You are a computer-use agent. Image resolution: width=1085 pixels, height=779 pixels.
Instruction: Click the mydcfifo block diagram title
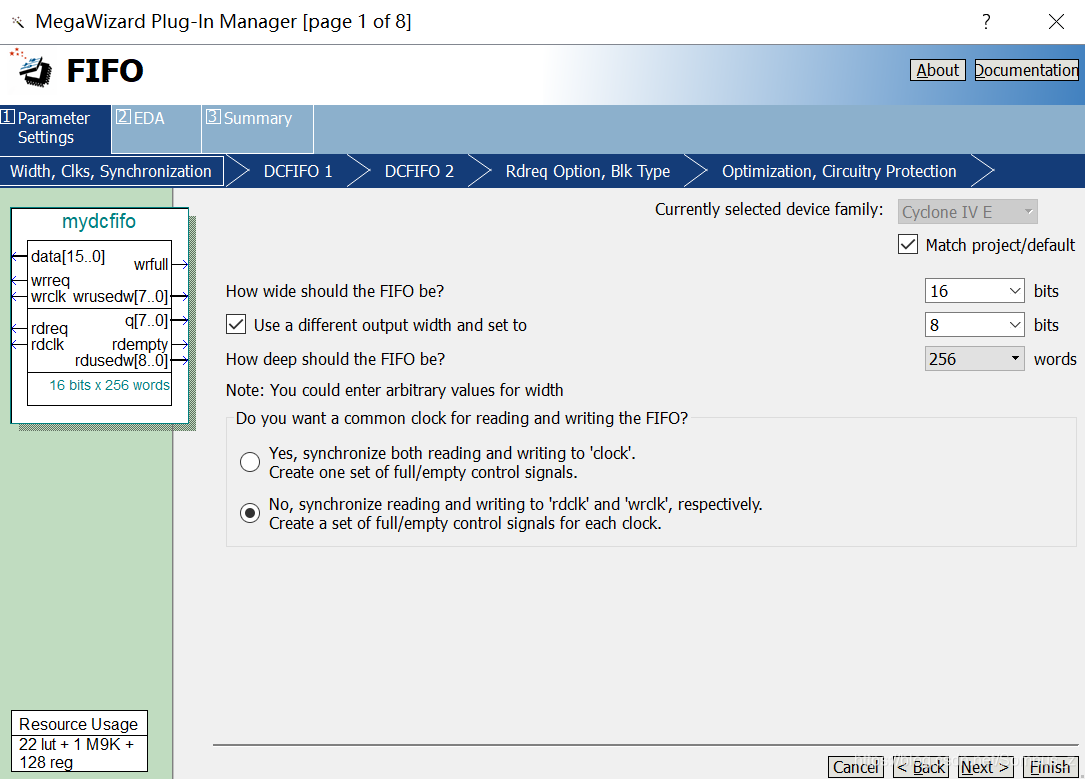99,221
